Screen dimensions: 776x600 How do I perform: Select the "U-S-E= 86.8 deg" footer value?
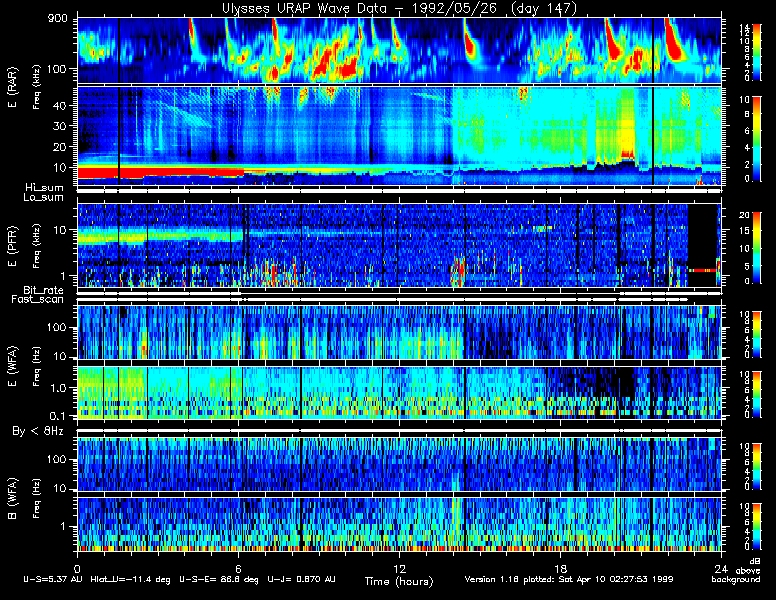tap(219, 579)
